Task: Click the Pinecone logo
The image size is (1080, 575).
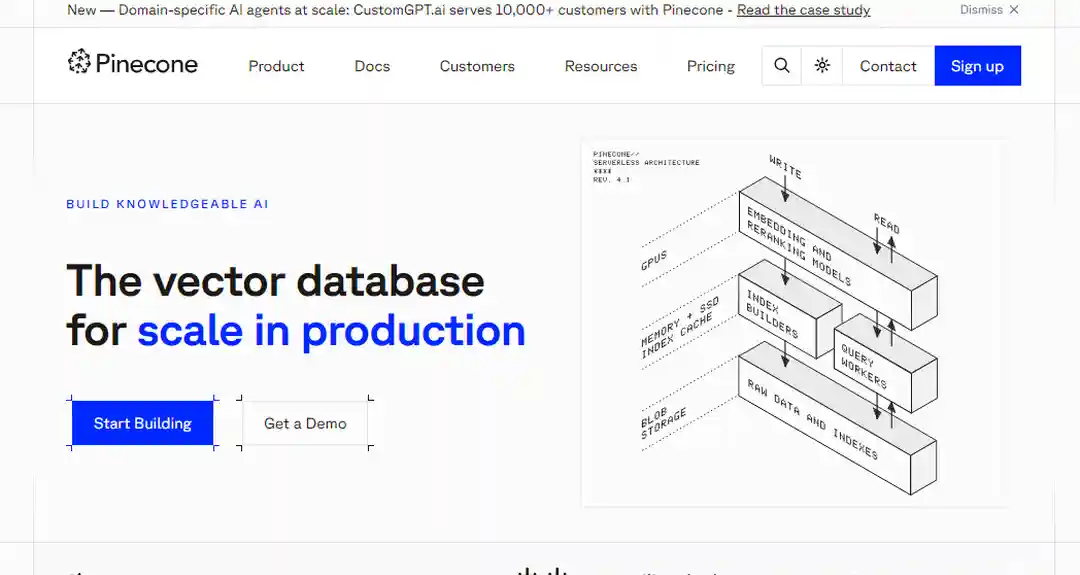Action: pos(132,63)
